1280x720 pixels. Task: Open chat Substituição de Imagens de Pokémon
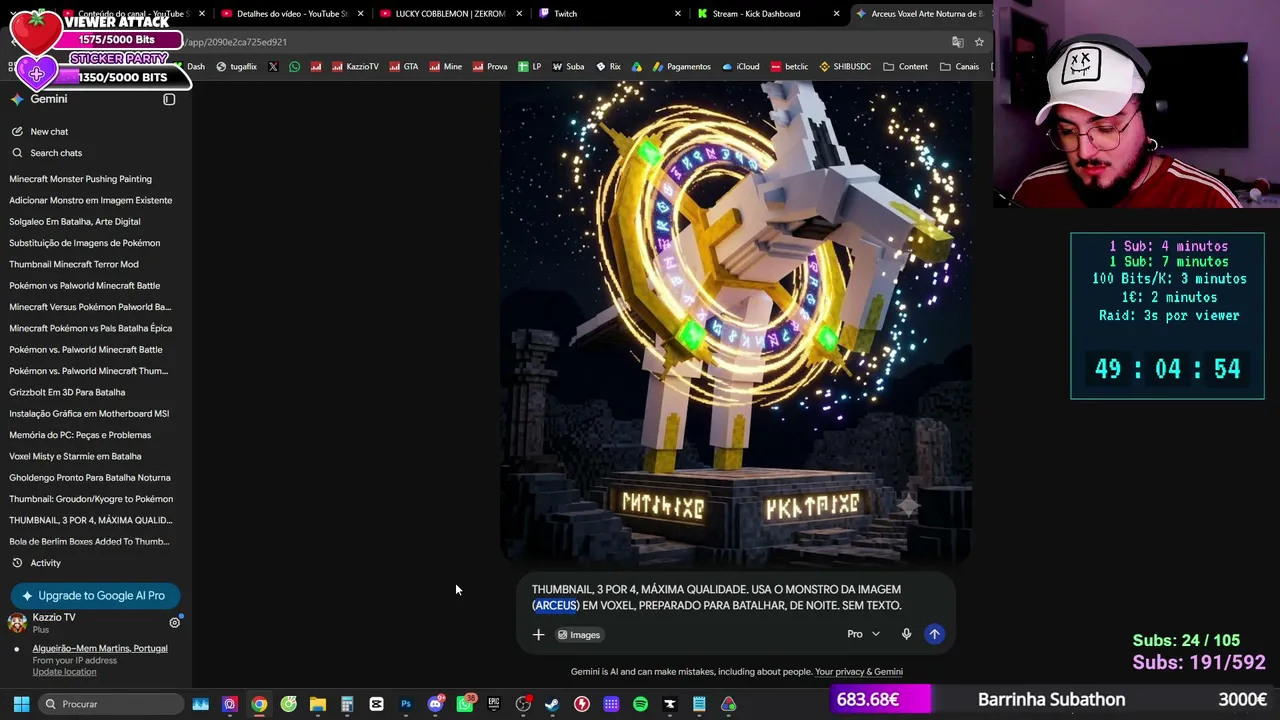(x=85, y=243)
